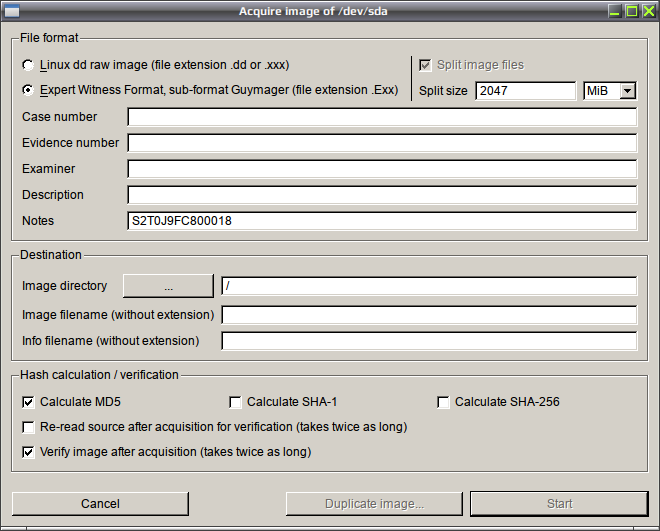Click the Duplicate image button
The image size is (660, 531).
point(374,504)
